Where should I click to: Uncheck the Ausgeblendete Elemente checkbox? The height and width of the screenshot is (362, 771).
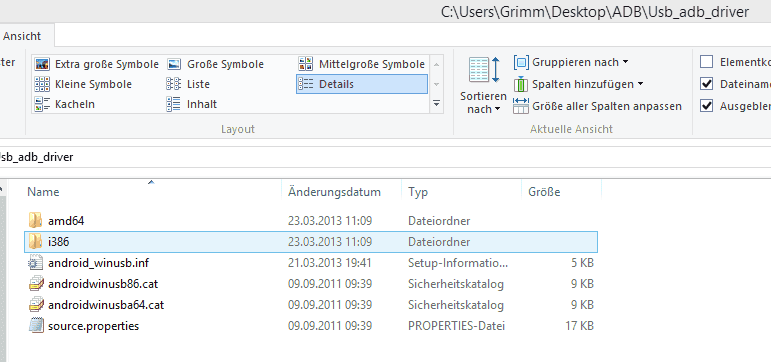pos(707,106)
